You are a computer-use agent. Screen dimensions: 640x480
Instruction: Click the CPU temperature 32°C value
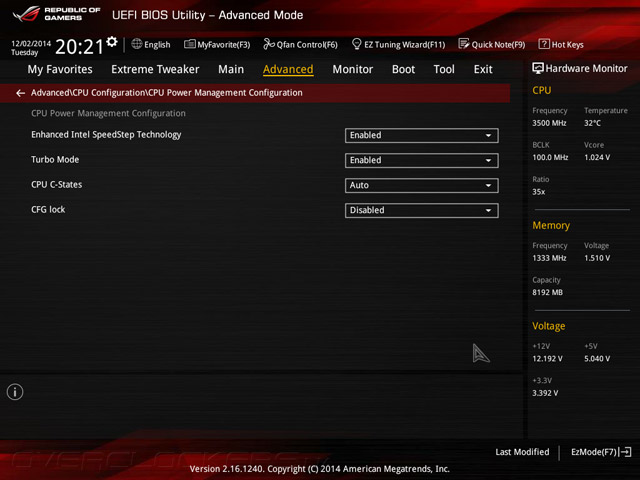coord(592,123)
